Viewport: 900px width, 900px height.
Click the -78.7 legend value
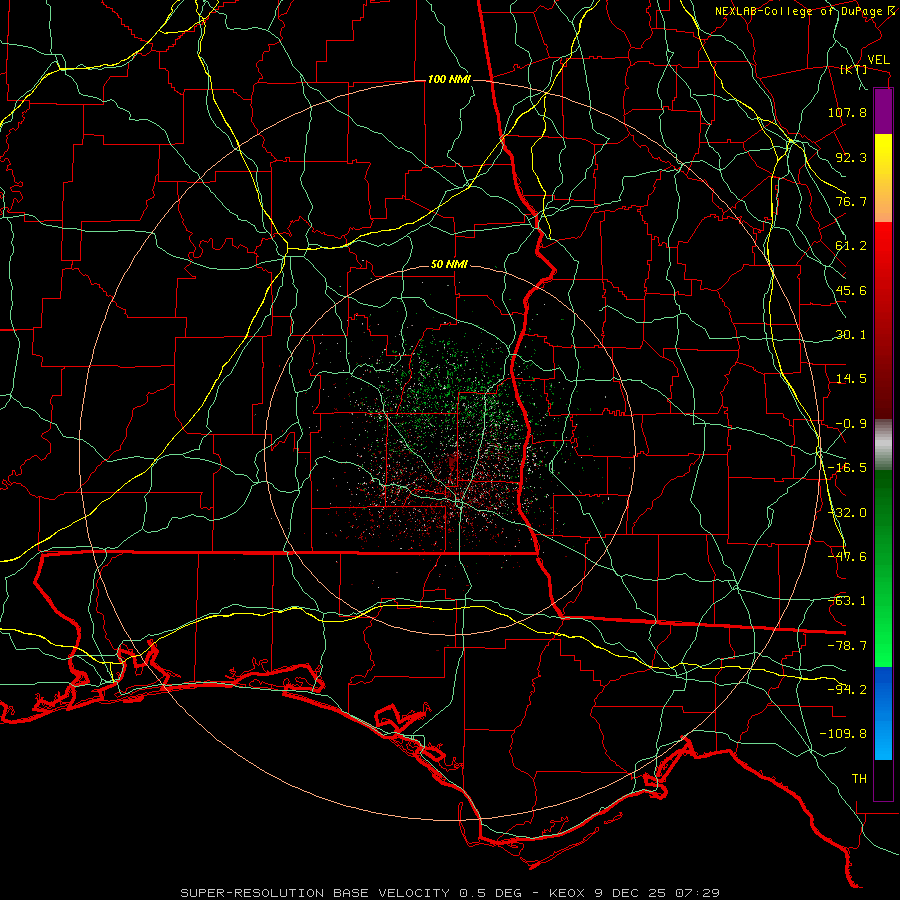[847, 646]
